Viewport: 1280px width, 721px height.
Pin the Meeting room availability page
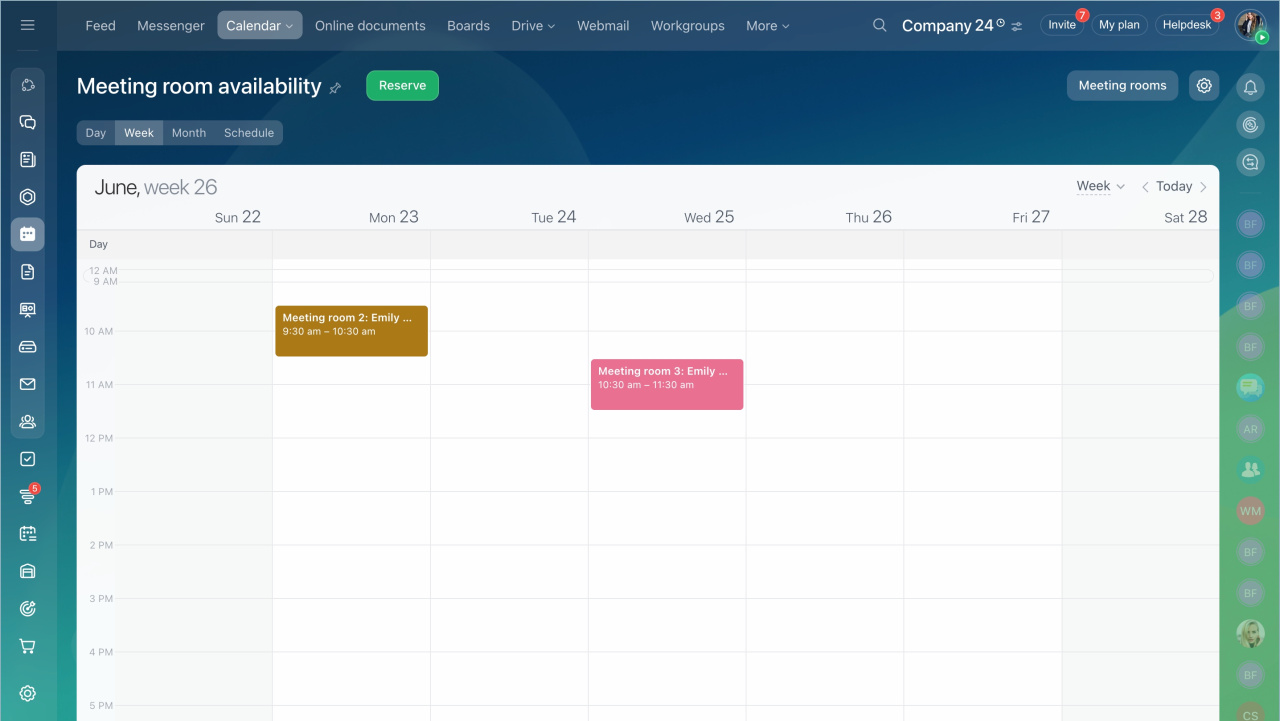point(335,88)
